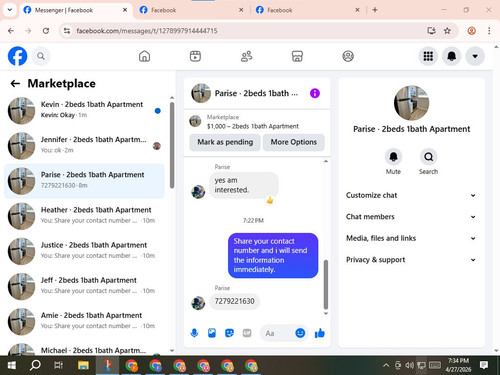
Task: Open File Explorer from taskbar
Action: [x=83, y=365]
